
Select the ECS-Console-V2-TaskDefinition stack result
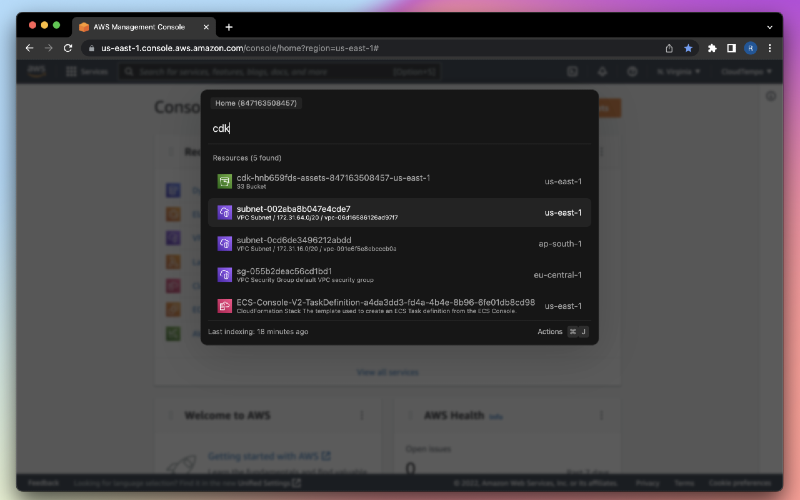pyautogui.click(x=399, y=306)
